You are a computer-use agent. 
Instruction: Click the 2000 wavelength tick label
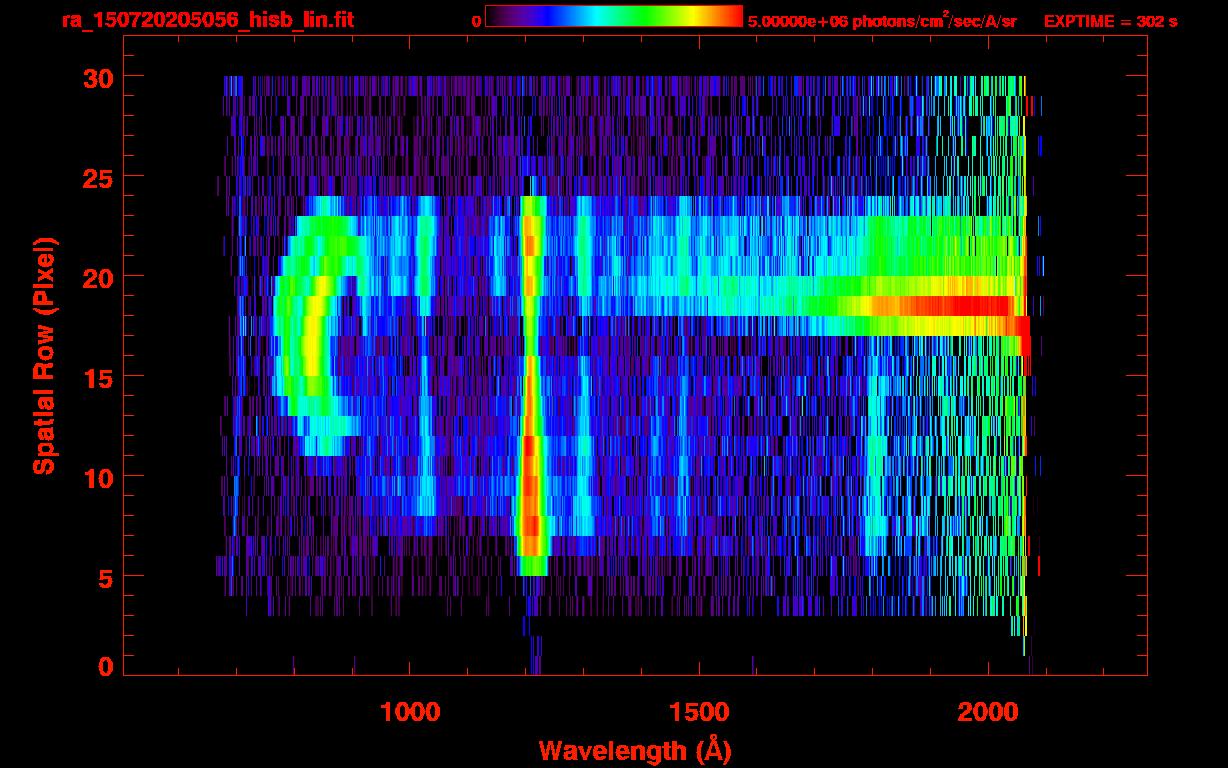click(x=987, y=712)
